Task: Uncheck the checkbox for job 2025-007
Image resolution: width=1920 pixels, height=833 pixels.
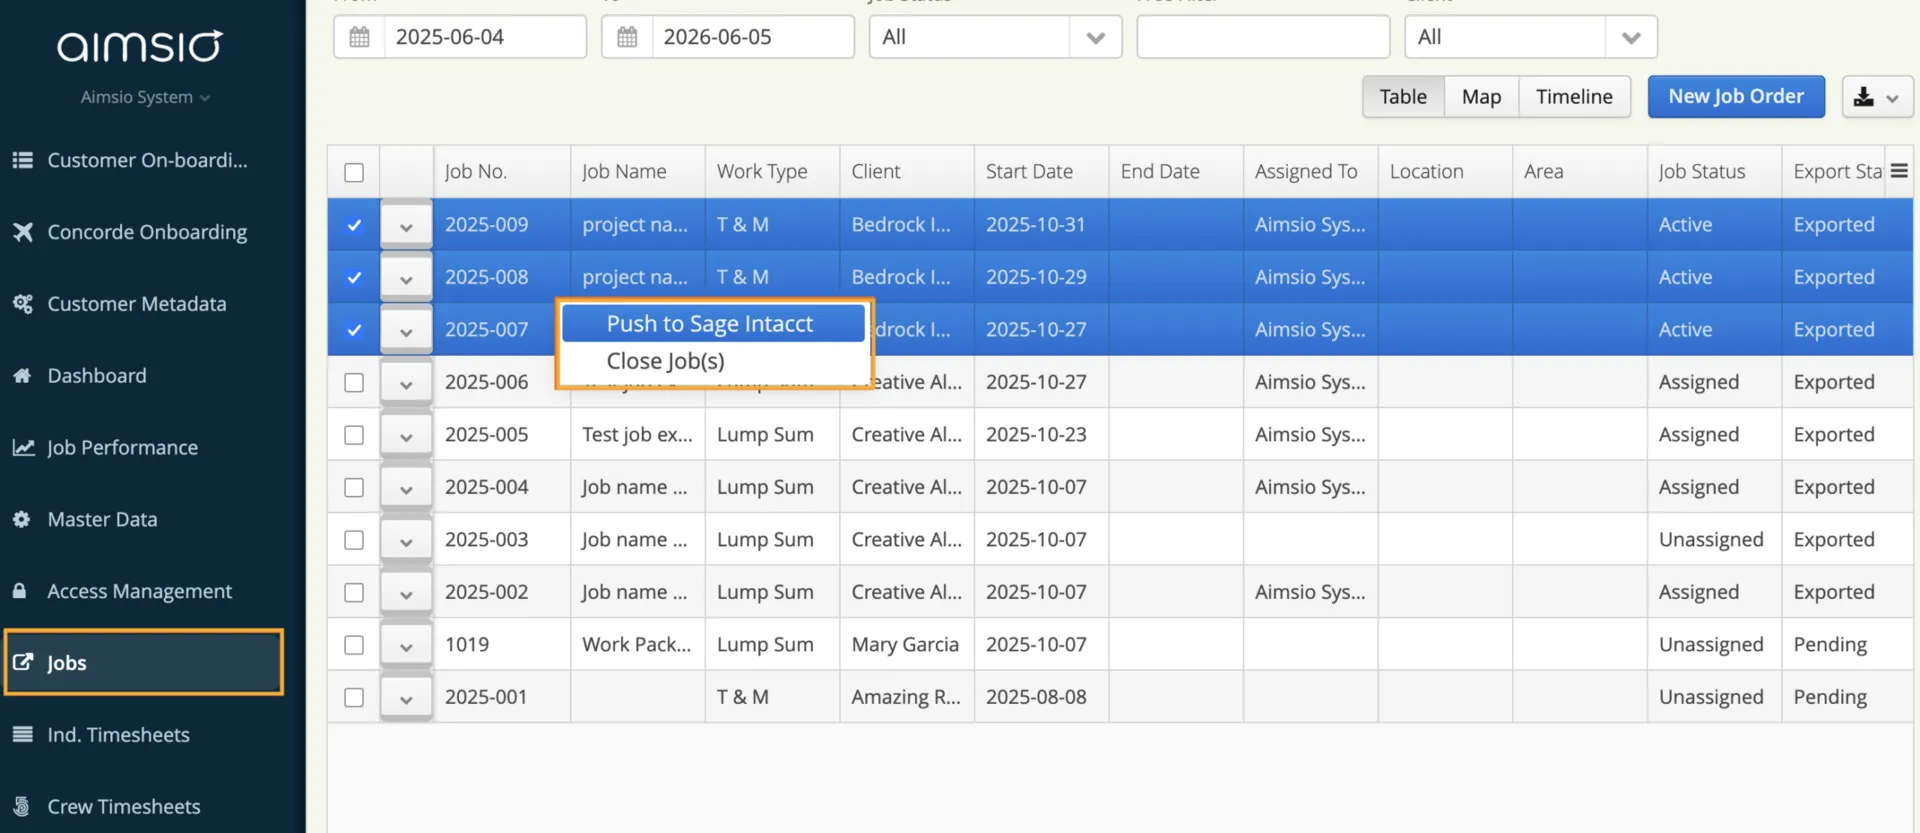Action: (x=354, y=330)
